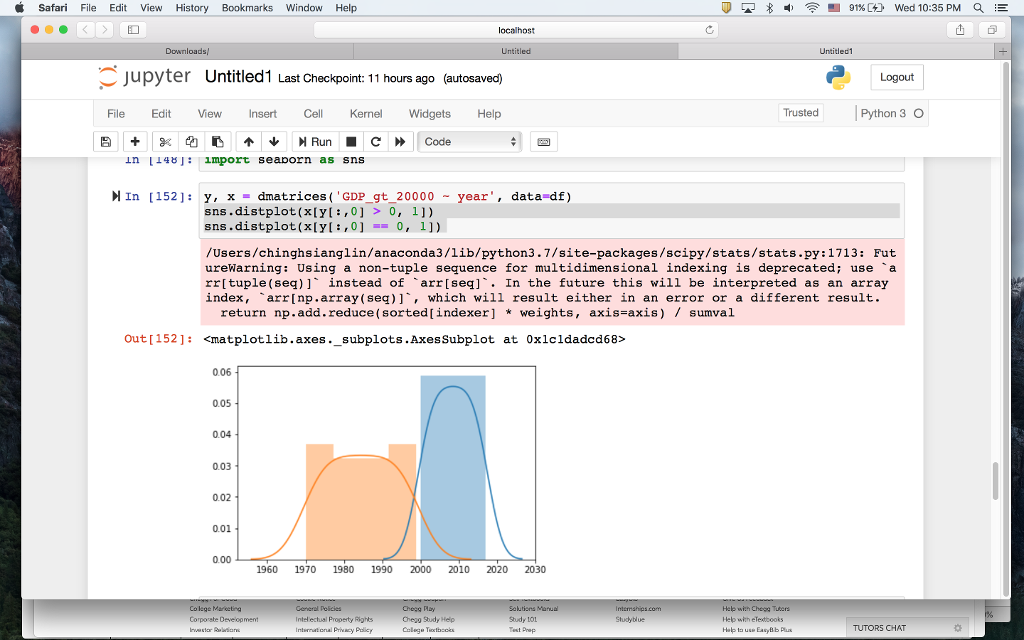Toggle the Safari sidebar button
The width and height of the screenshot is (1024, 640).
[x=133, y=29]
